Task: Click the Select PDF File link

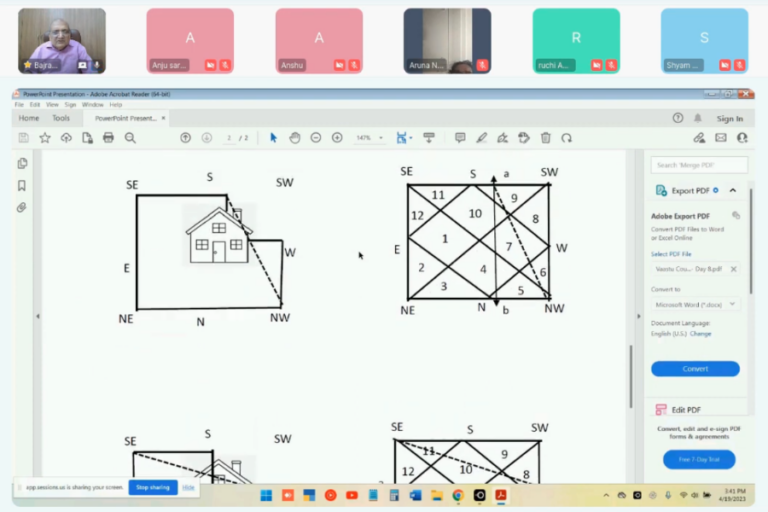Action: [x=671, y=254]
